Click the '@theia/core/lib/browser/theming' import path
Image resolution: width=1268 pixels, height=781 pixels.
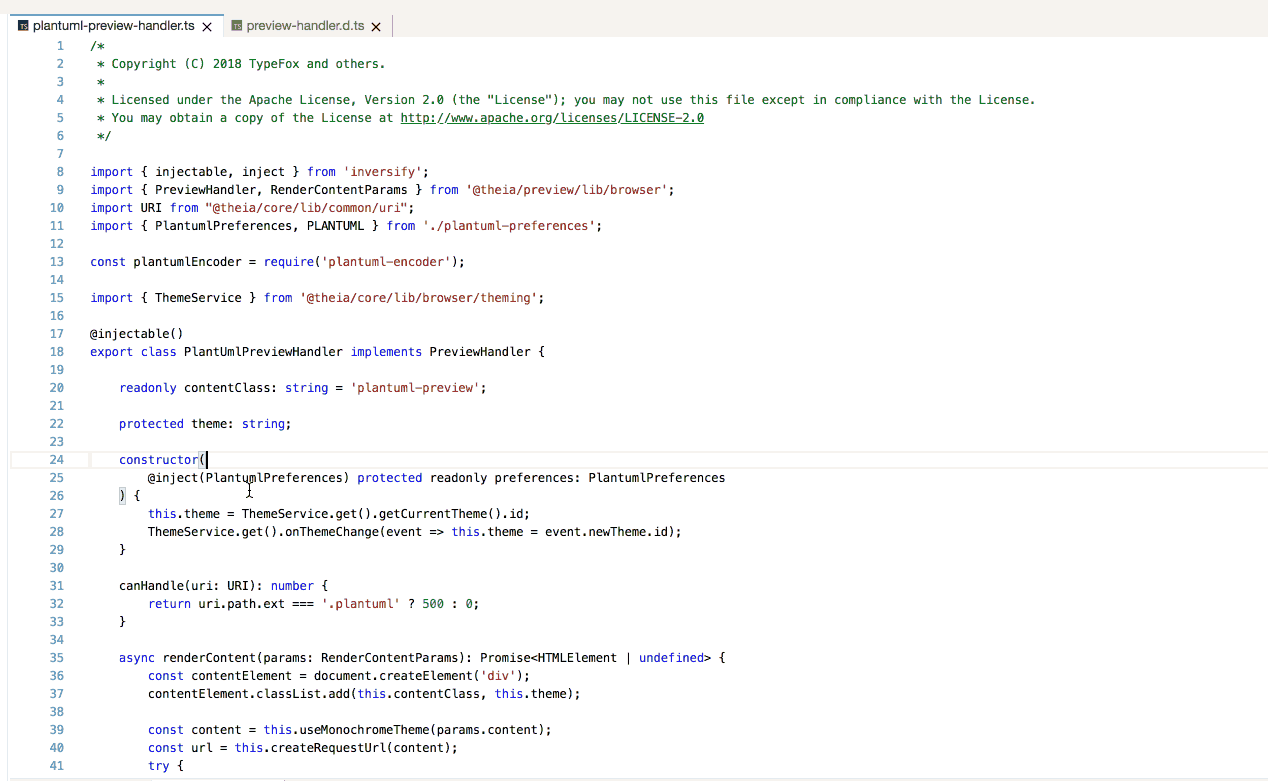(418, 298)
